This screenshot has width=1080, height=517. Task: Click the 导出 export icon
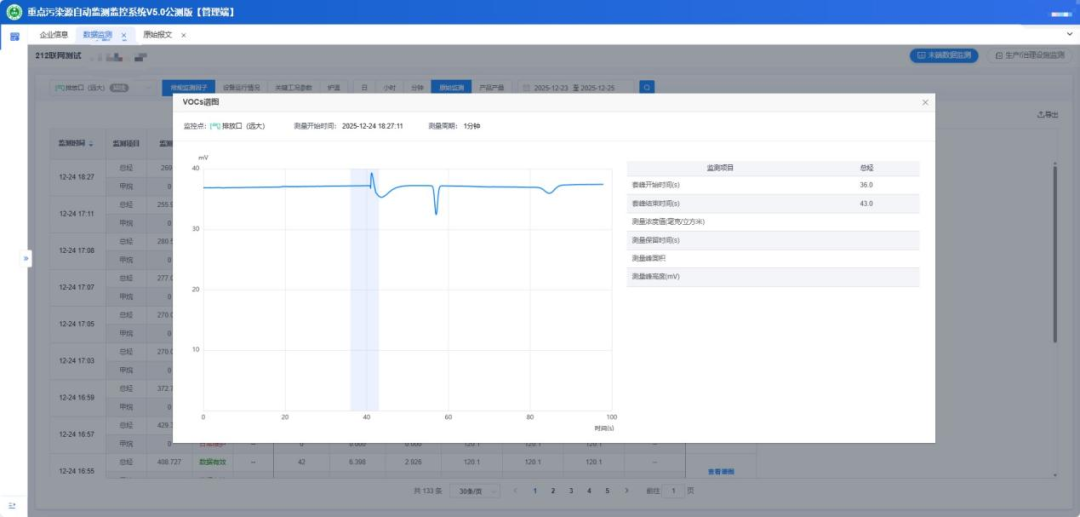[1048, 115]
